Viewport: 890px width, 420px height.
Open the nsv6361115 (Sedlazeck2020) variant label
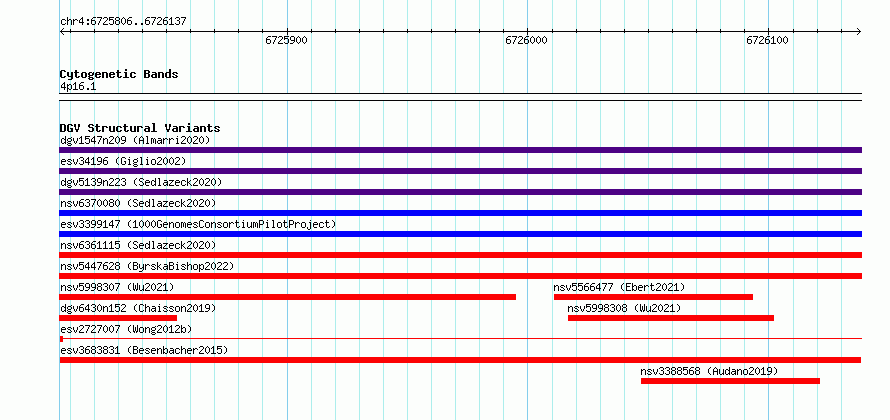click(138, 245)
